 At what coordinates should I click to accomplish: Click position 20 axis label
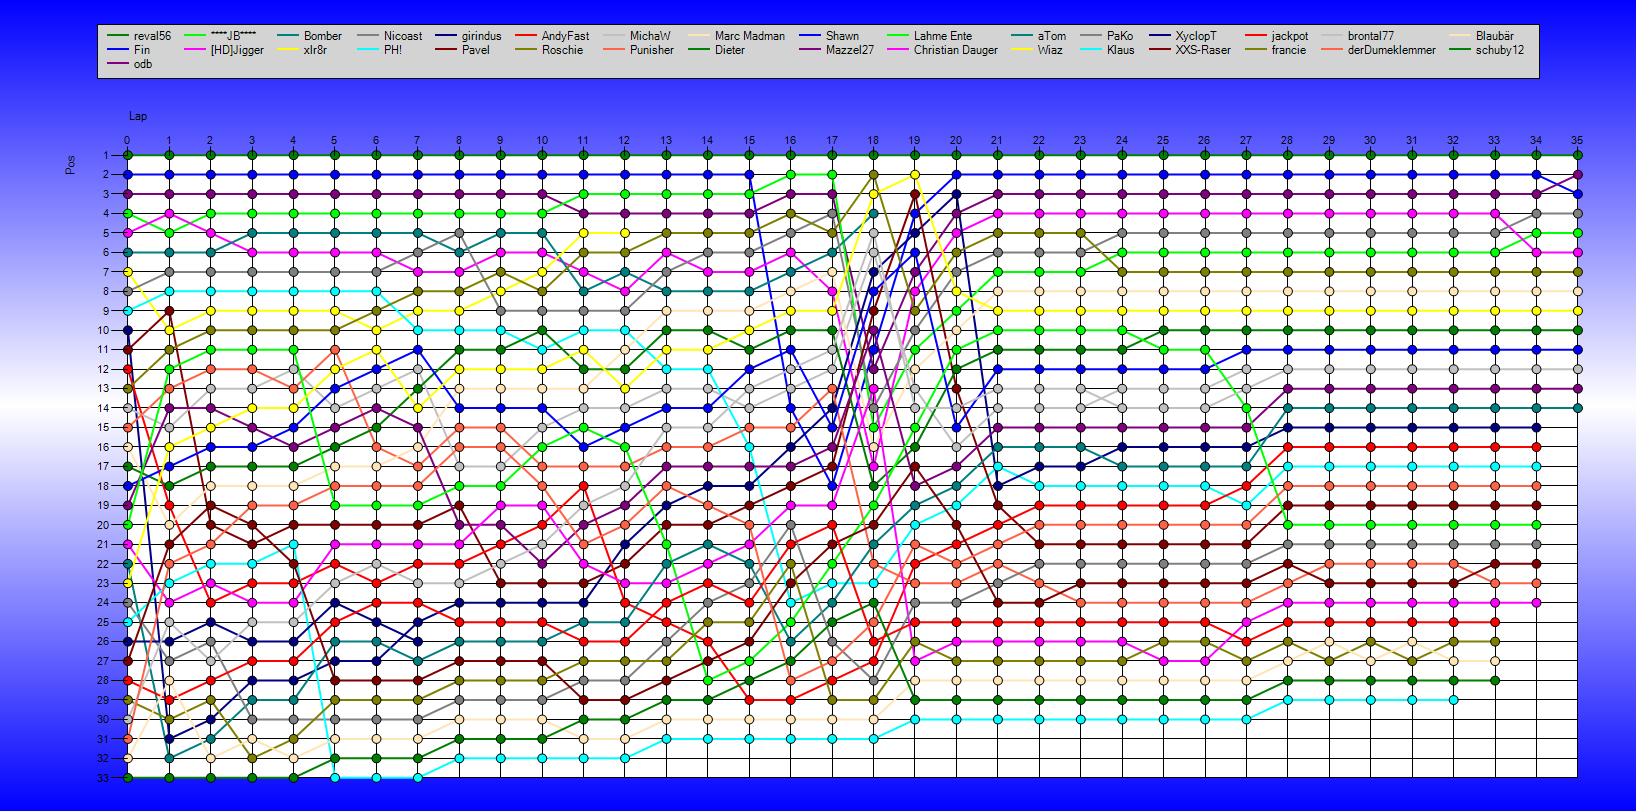point(103,525)
